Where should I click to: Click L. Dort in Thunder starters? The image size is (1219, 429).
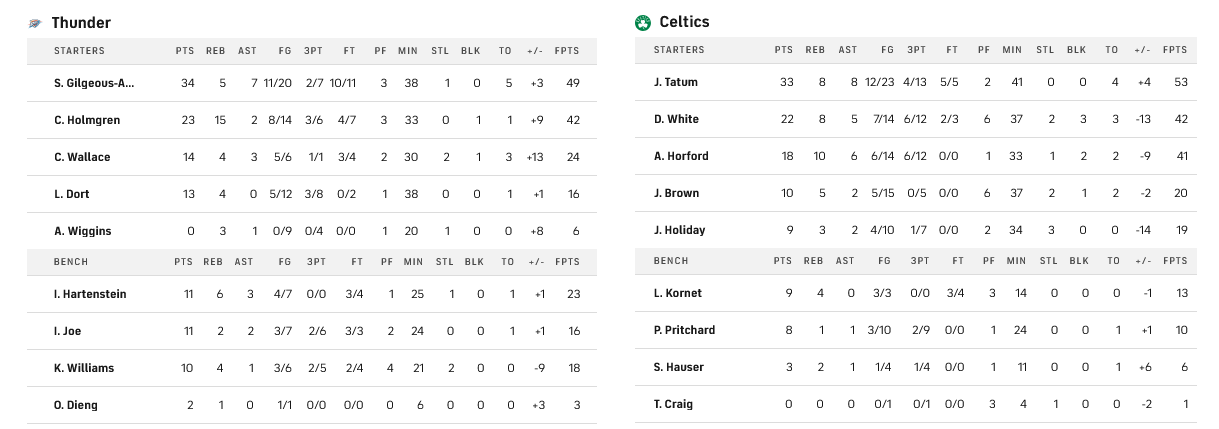(x=72, y=194)
